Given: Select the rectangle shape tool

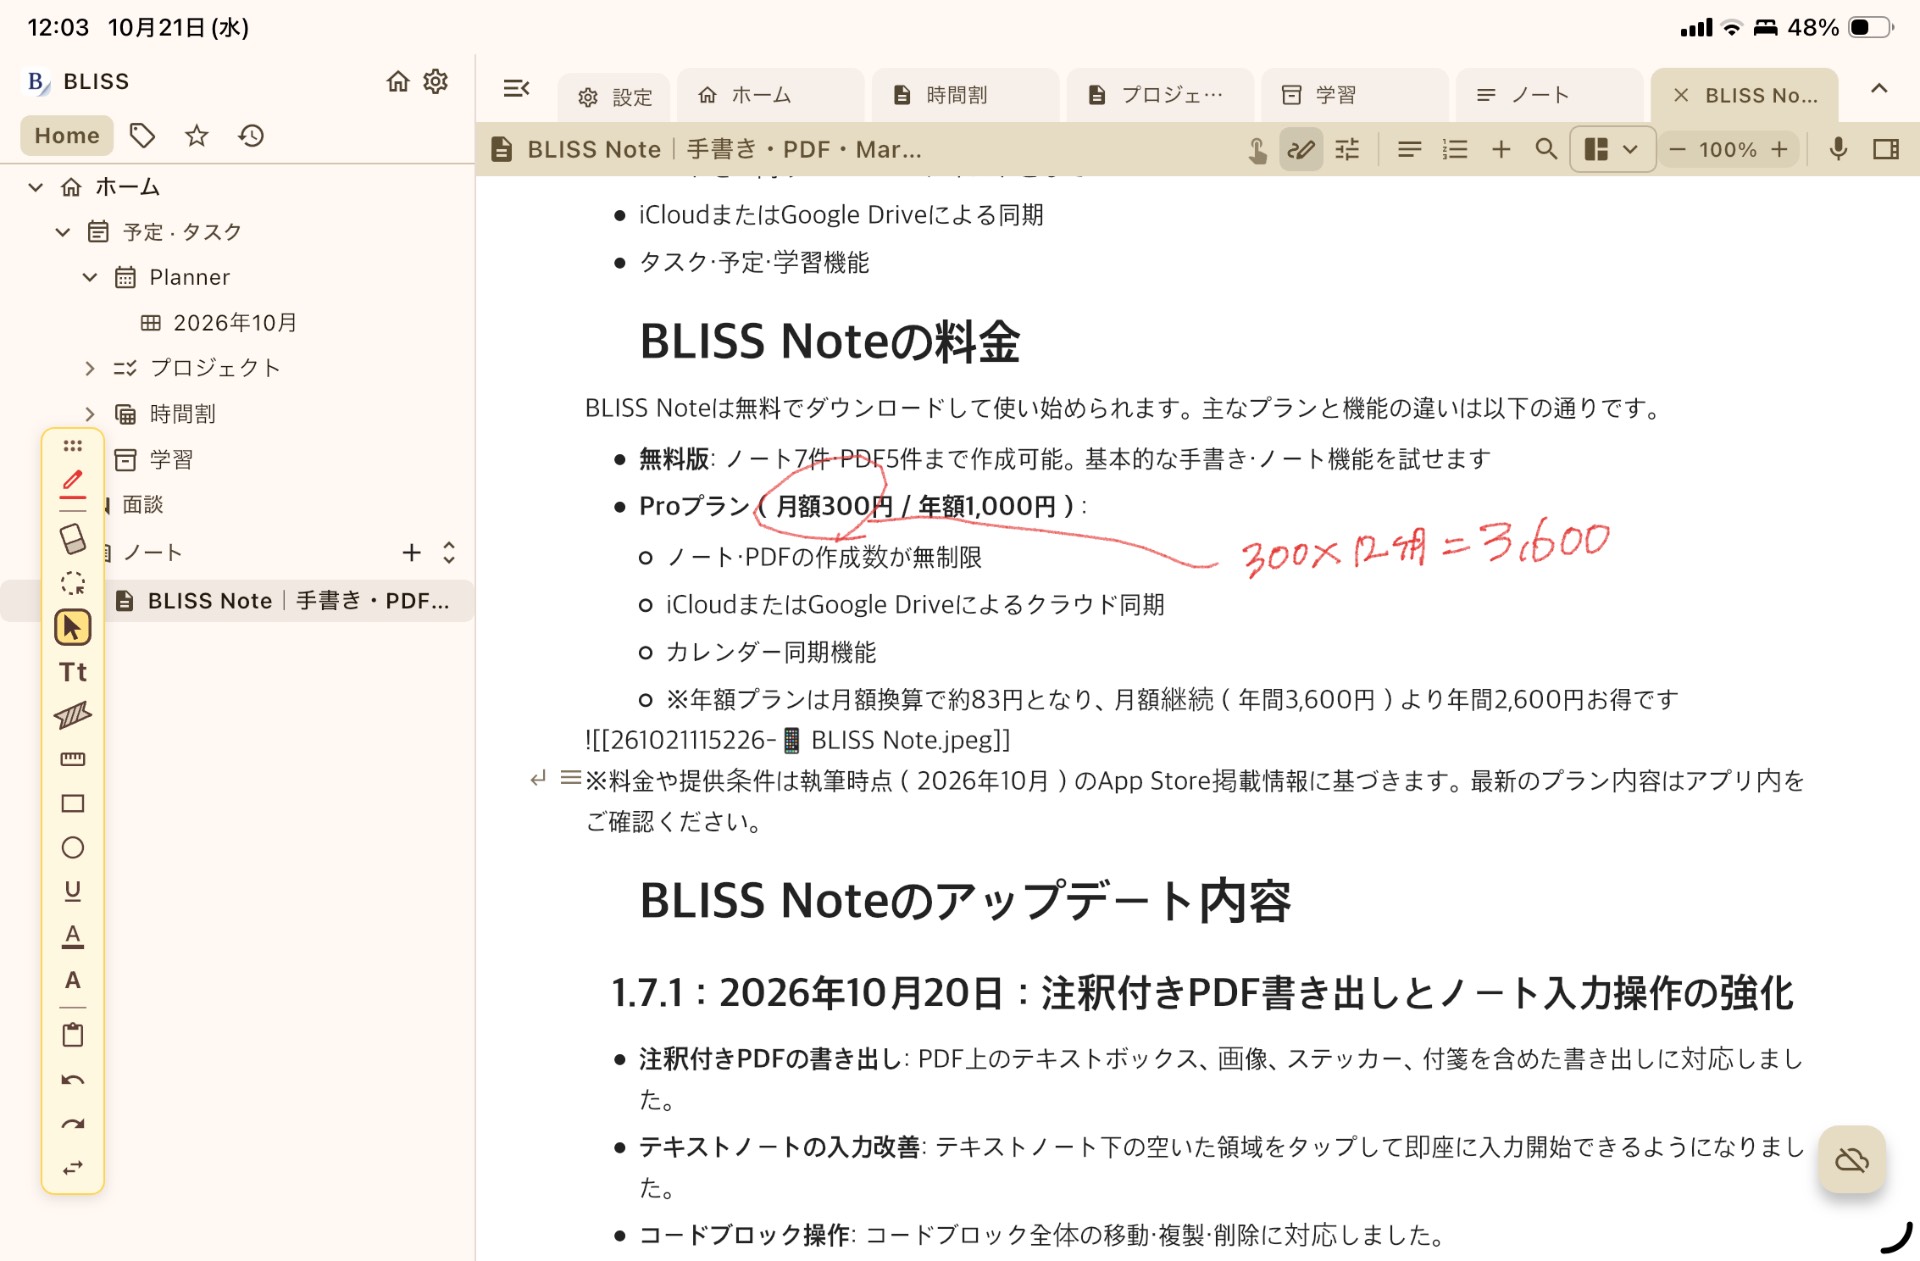Looking at the screenshot, I should point(72,803).
